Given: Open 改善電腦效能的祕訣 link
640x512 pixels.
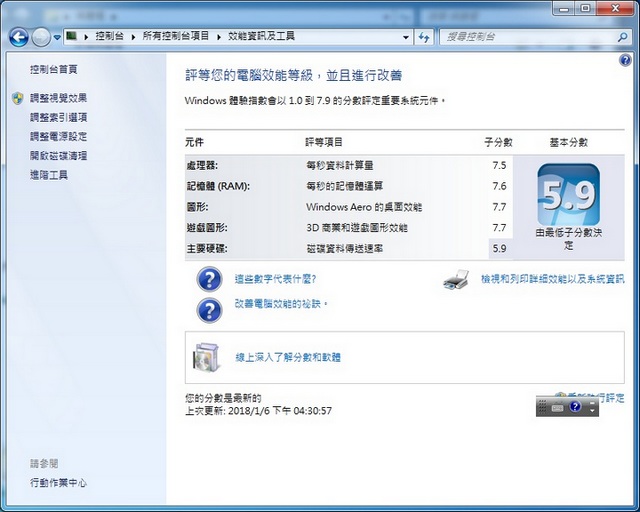Looking at the screenshot, I should coord(280,304).
